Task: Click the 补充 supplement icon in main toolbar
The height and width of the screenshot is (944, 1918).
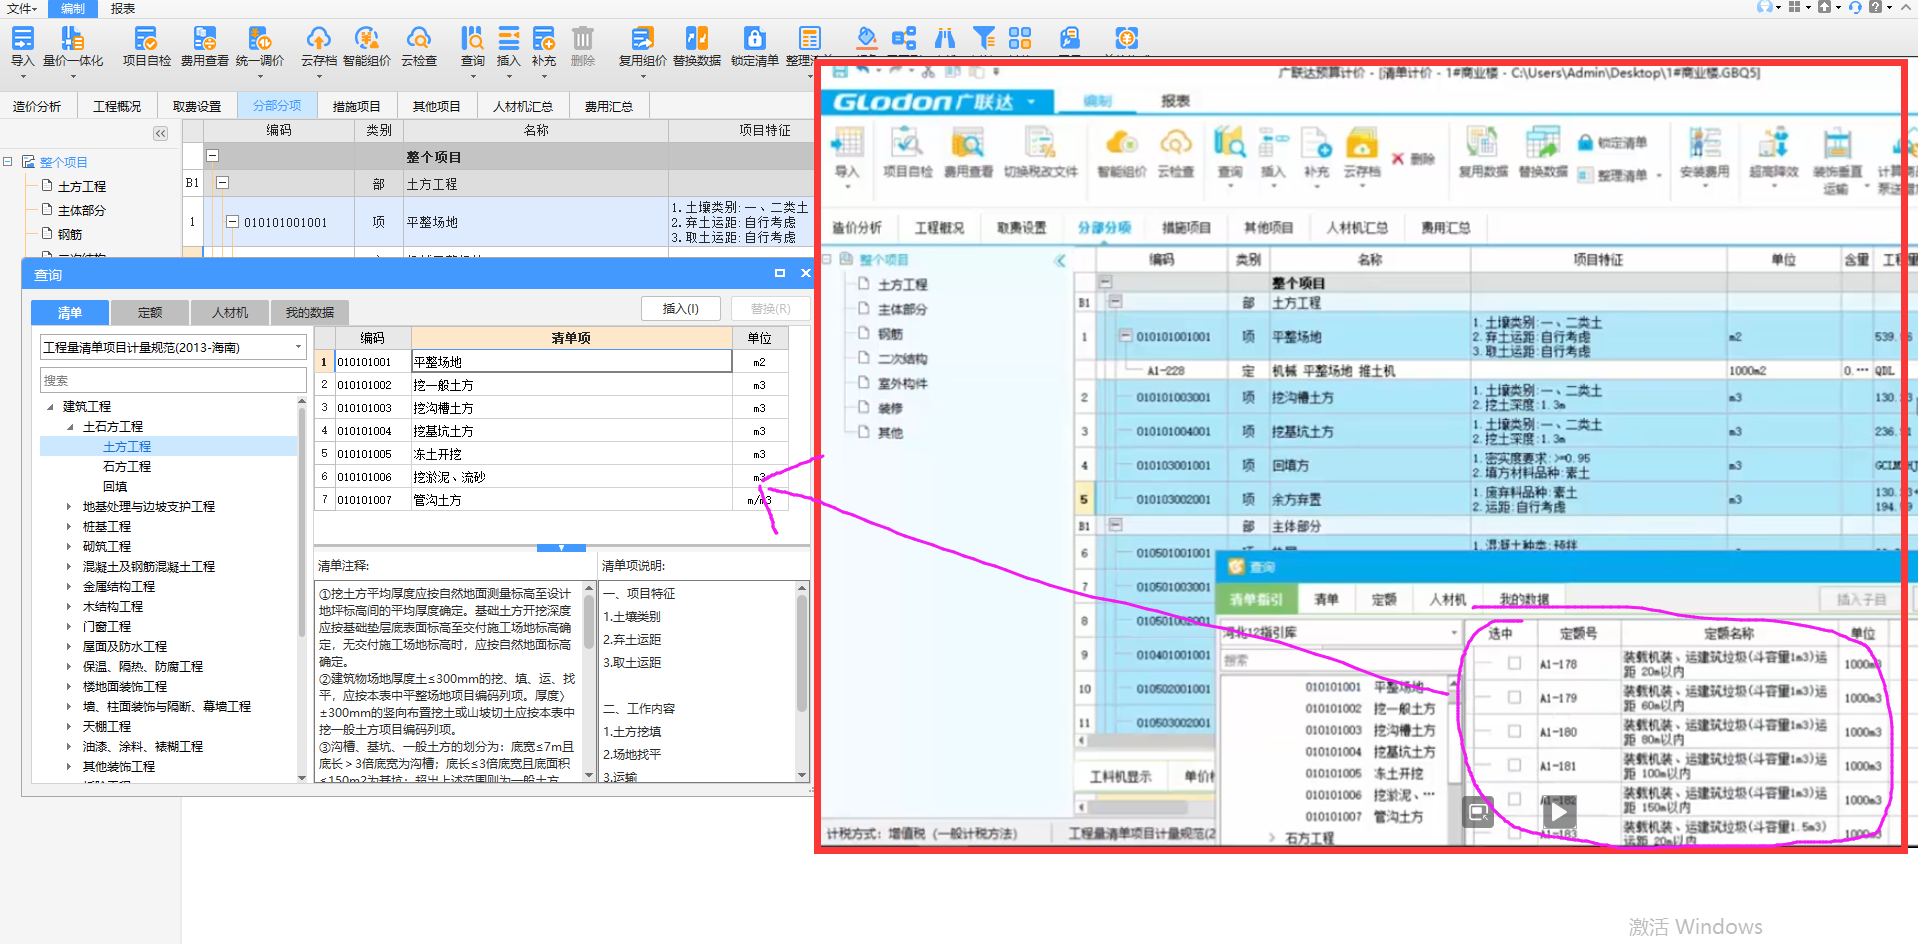Action: coord(543,39)
